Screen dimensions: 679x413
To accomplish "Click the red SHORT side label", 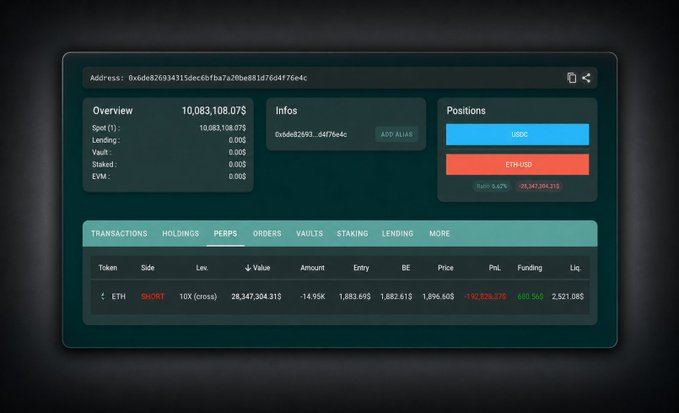I will click(152, 297).
